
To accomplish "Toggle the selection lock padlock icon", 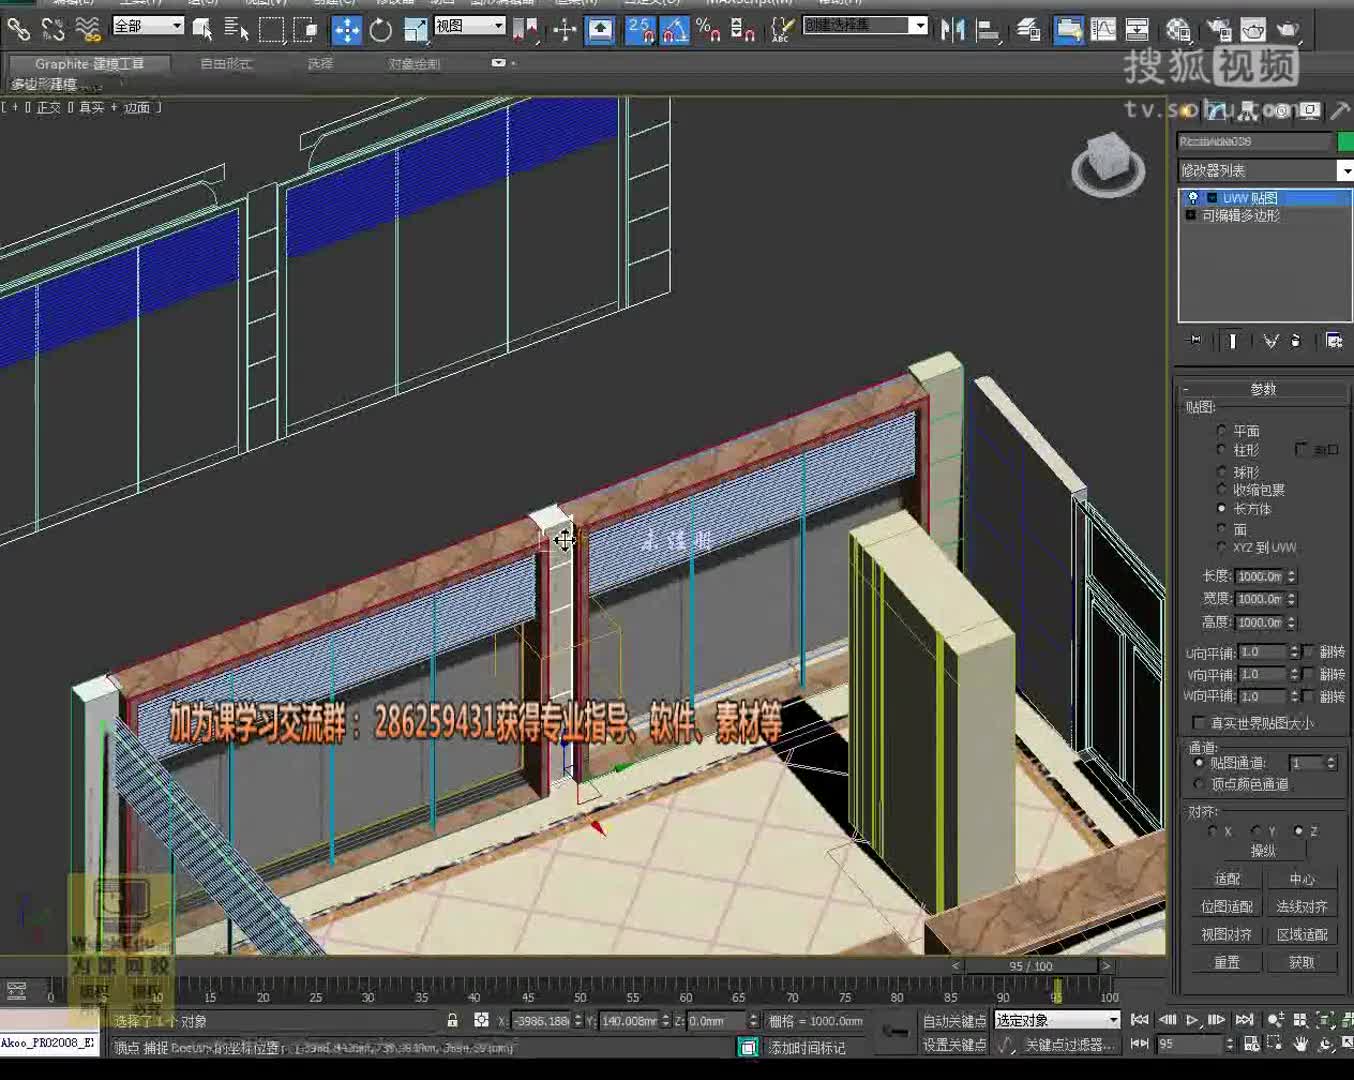I will click(452, 1020).
